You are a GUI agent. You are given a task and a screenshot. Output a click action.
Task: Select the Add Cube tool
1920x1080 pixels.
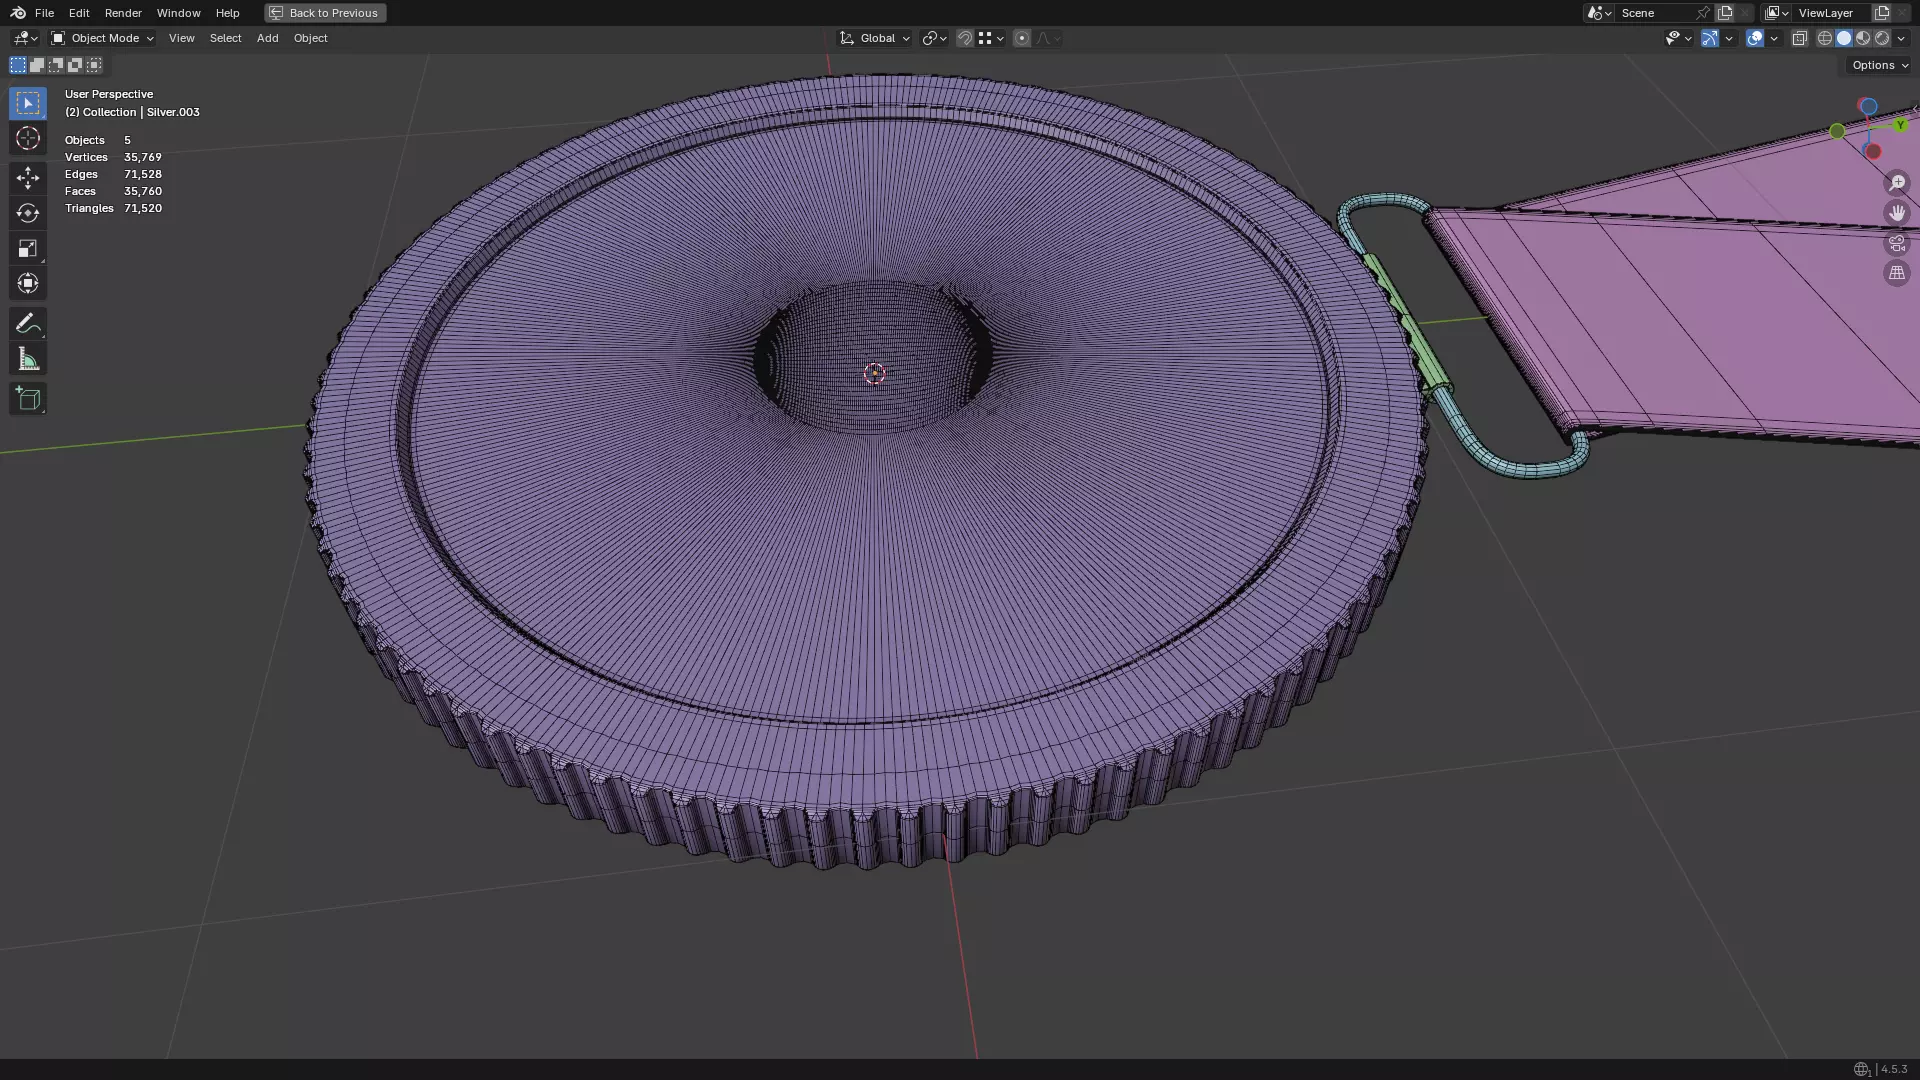coord(28,399)
